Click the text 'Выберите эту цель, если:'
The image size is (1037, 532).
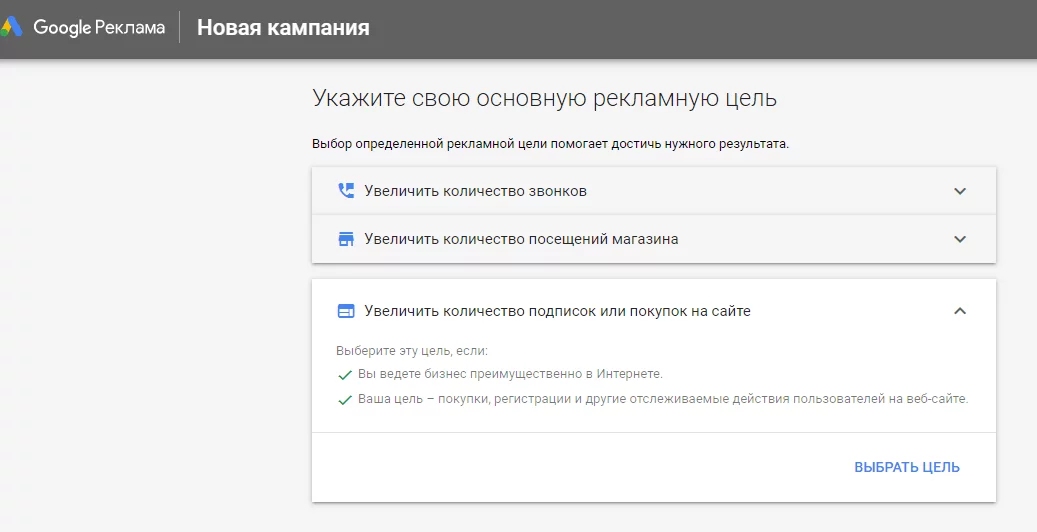tap(411, 351)
